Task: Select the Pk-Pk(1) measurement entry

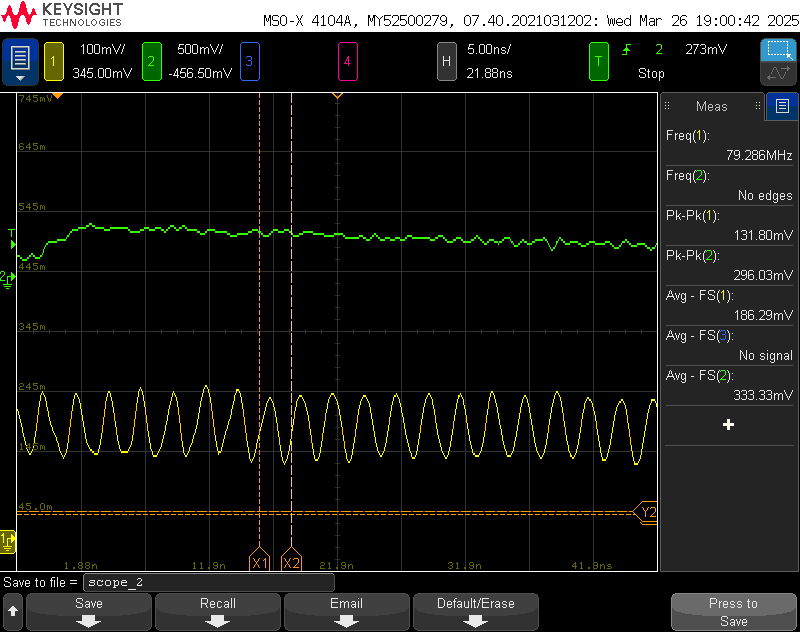Action: [729, 225]
